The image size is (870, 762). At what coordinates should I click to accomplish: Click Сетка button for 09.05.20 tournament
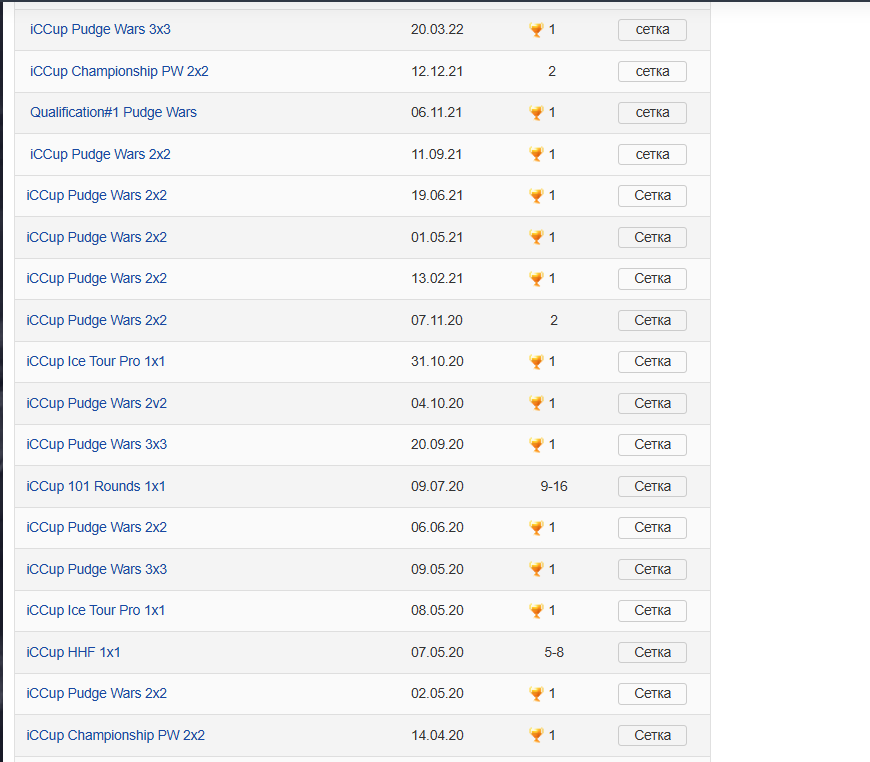(652, 569)
